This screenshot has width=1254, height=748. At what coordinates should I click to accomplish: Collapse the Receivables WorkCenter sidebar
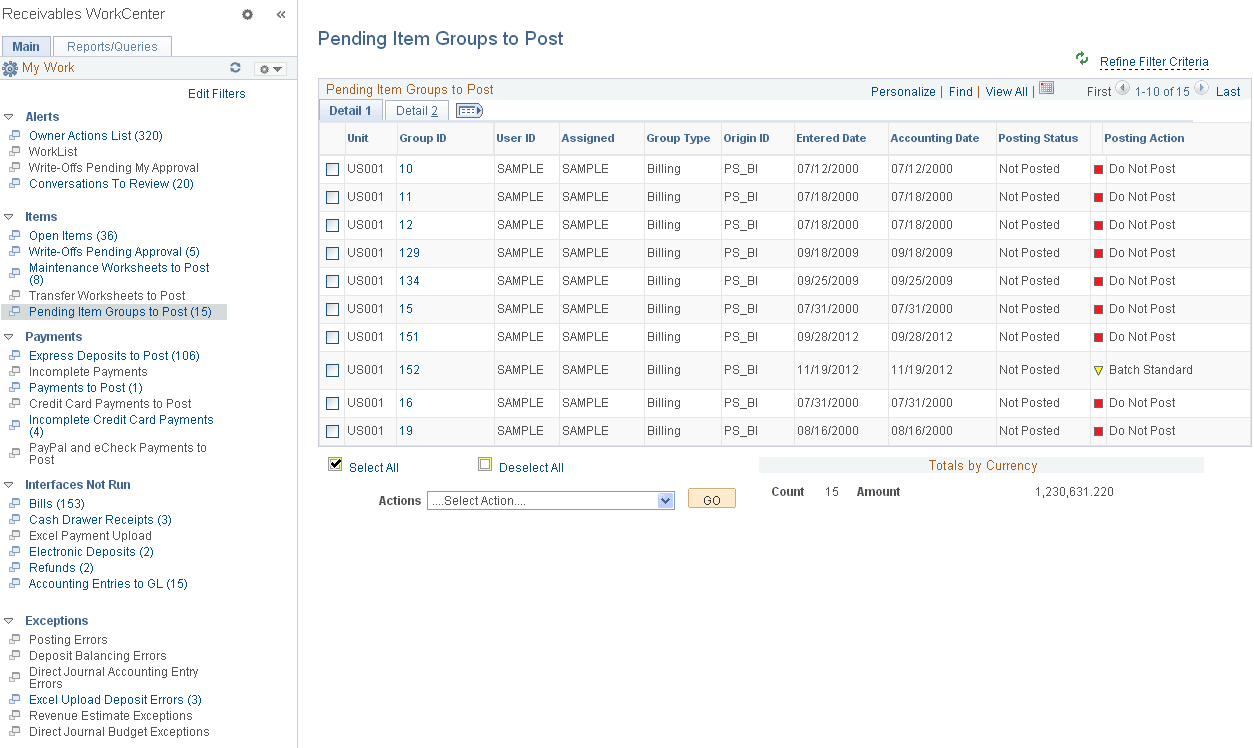(280, 14)
